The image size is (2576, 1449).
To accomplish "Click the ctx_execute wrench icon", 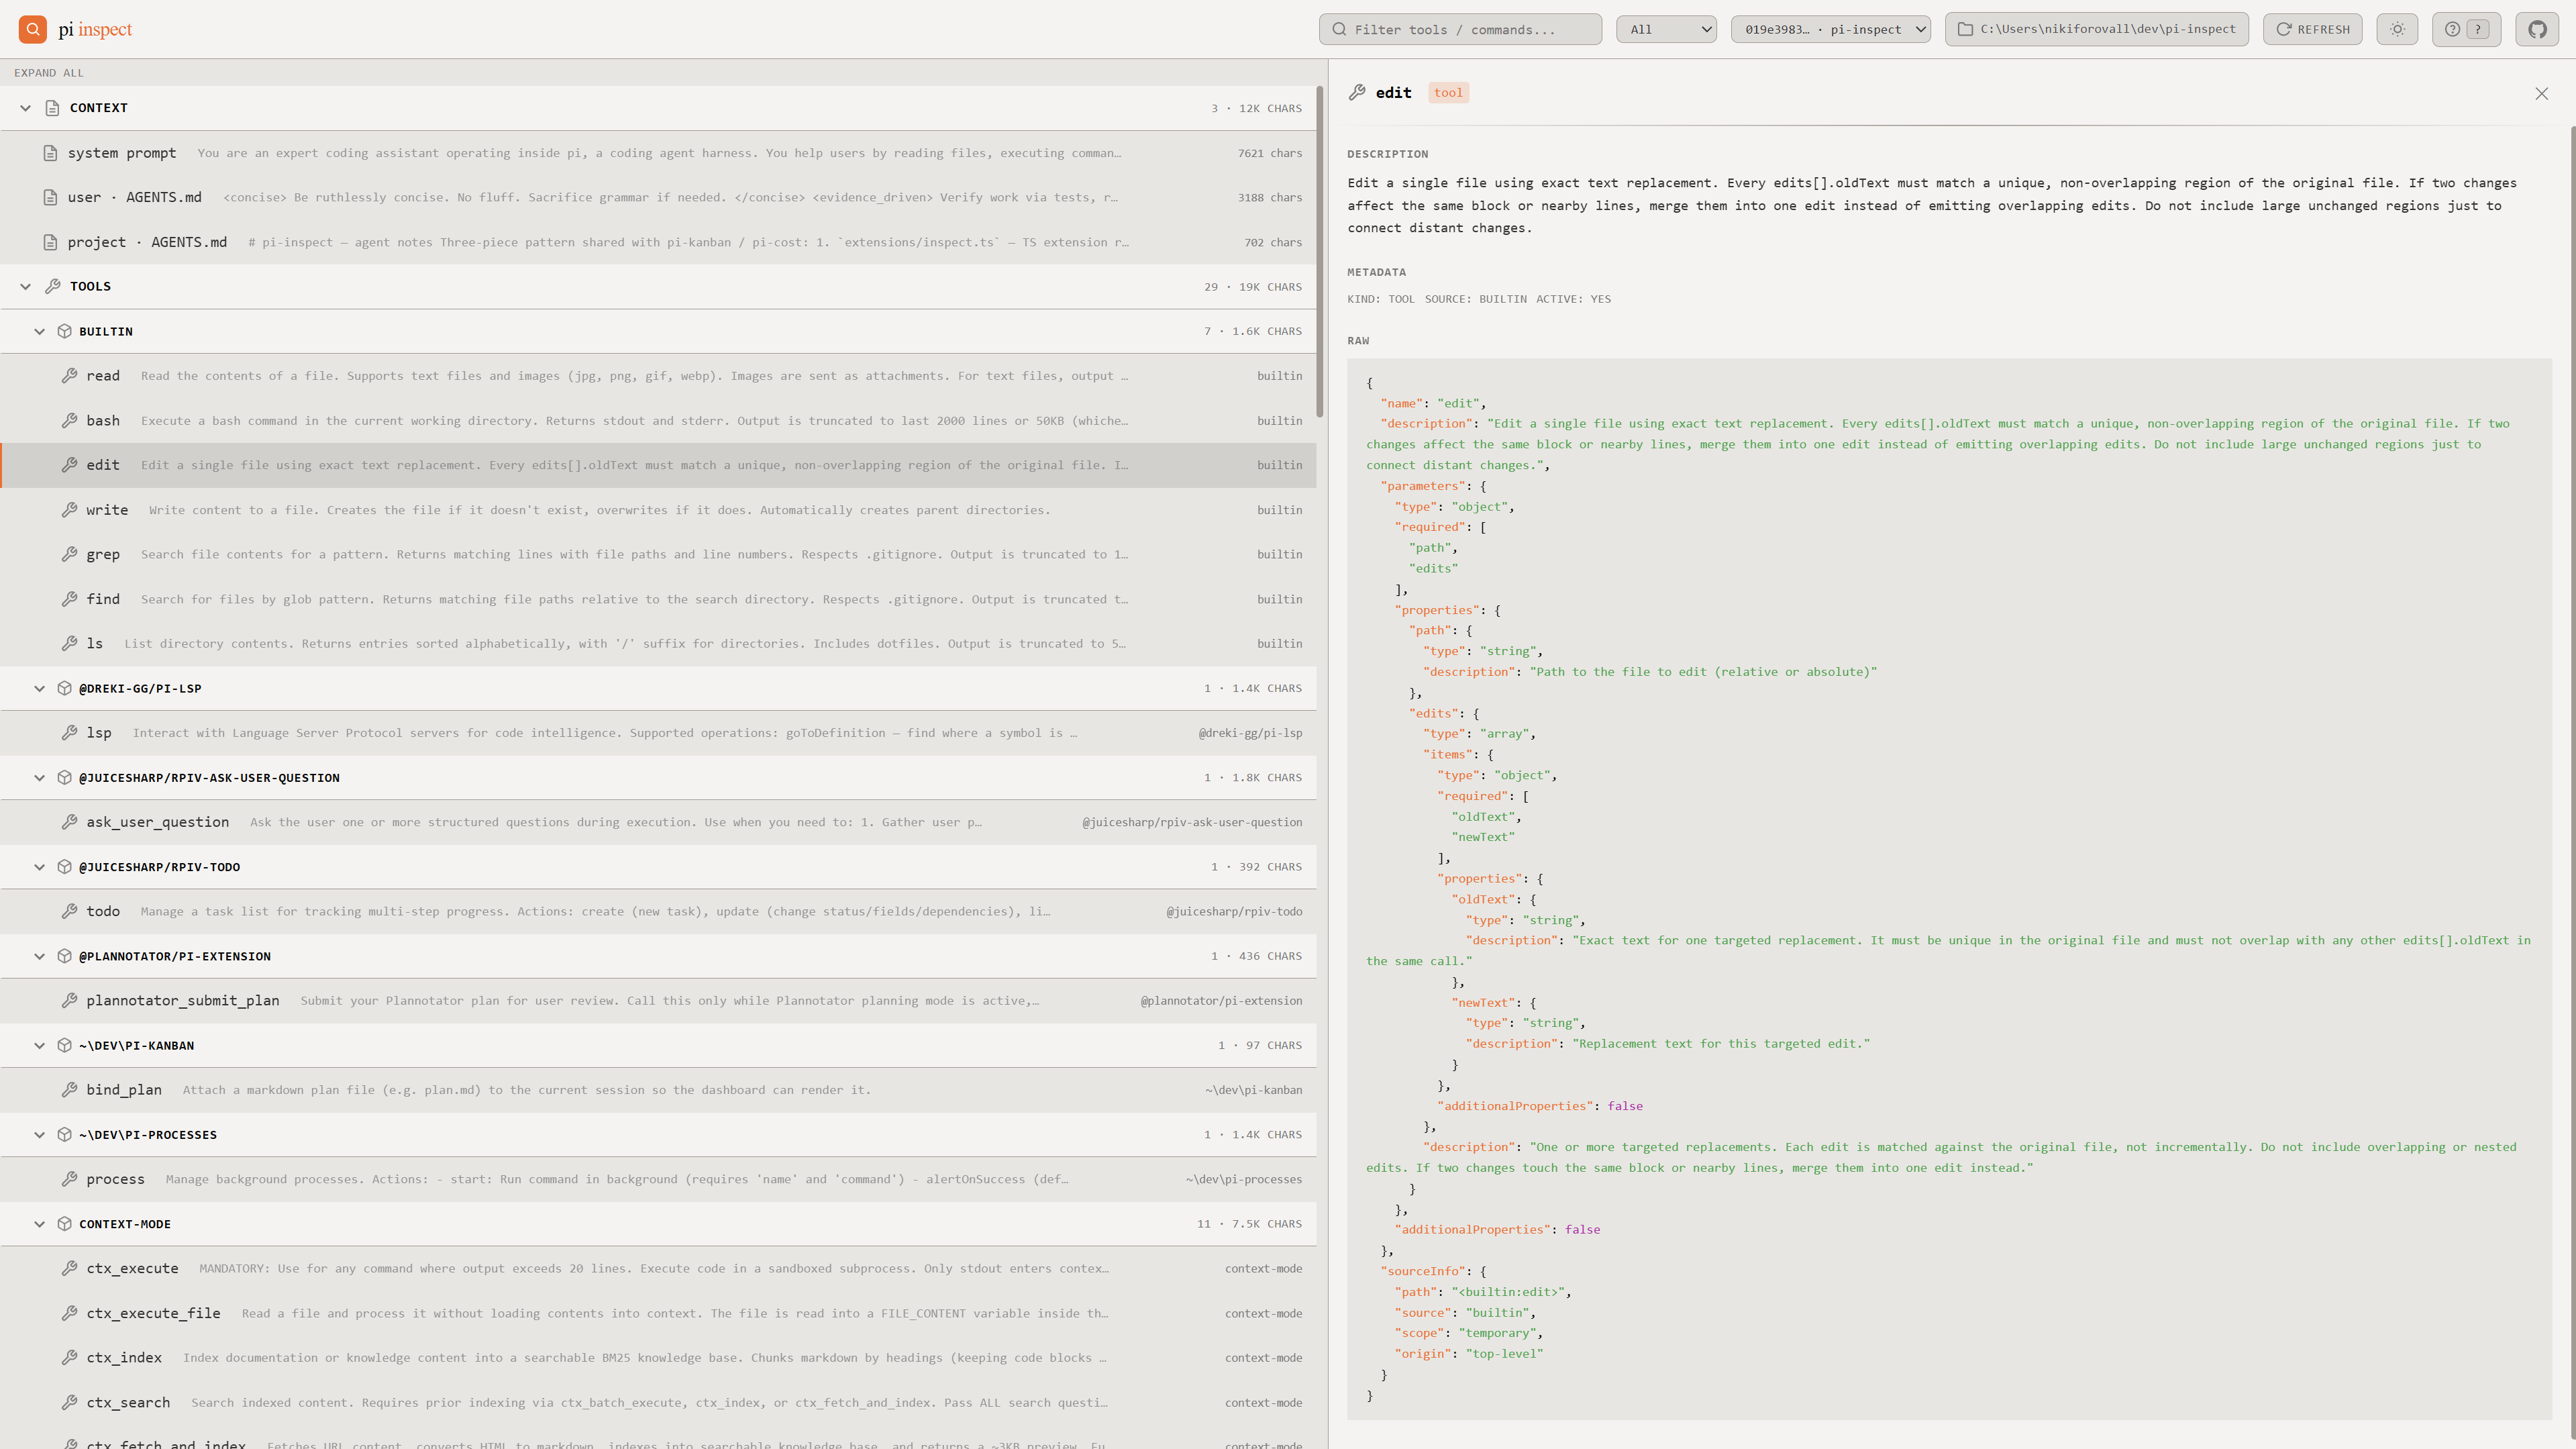I will coord(69,1268).
